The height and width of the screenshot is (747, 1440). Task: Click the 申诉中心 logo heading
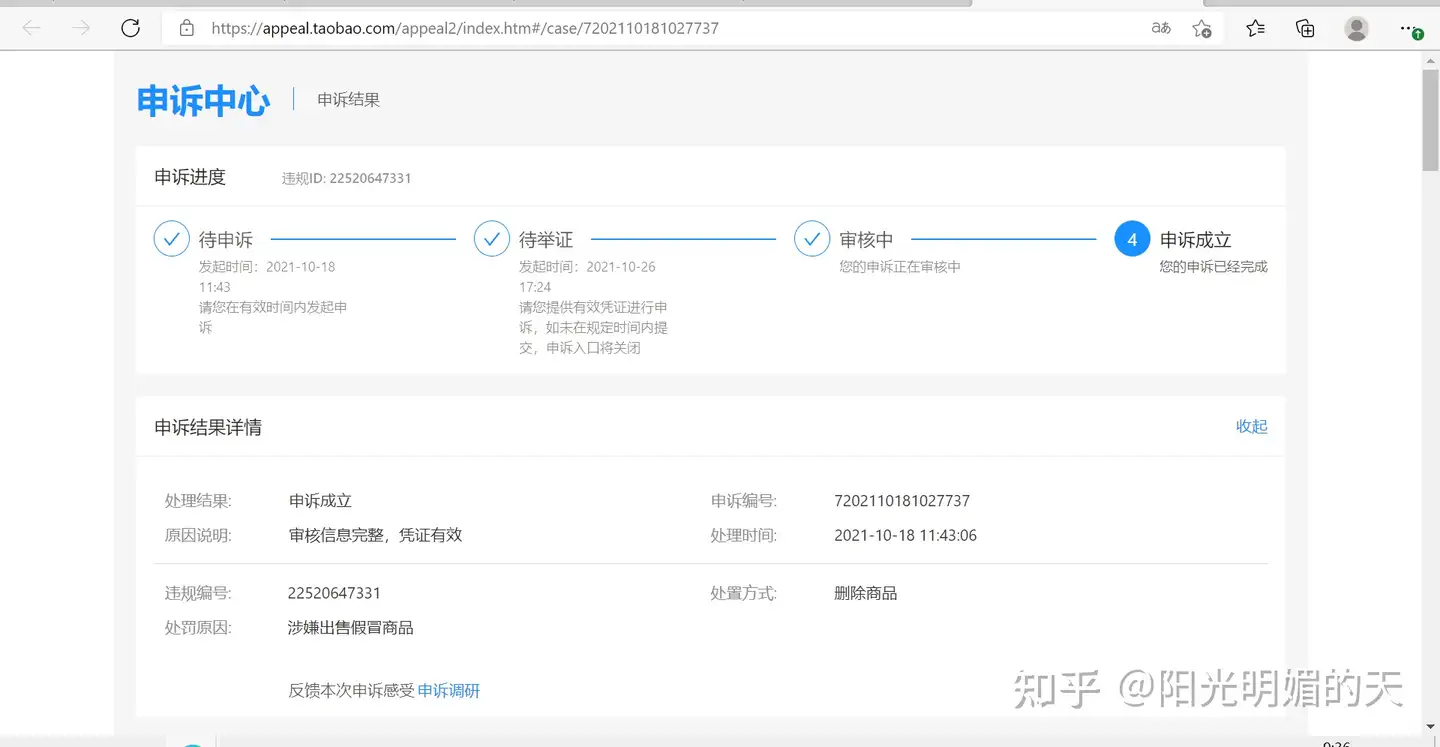204,100
